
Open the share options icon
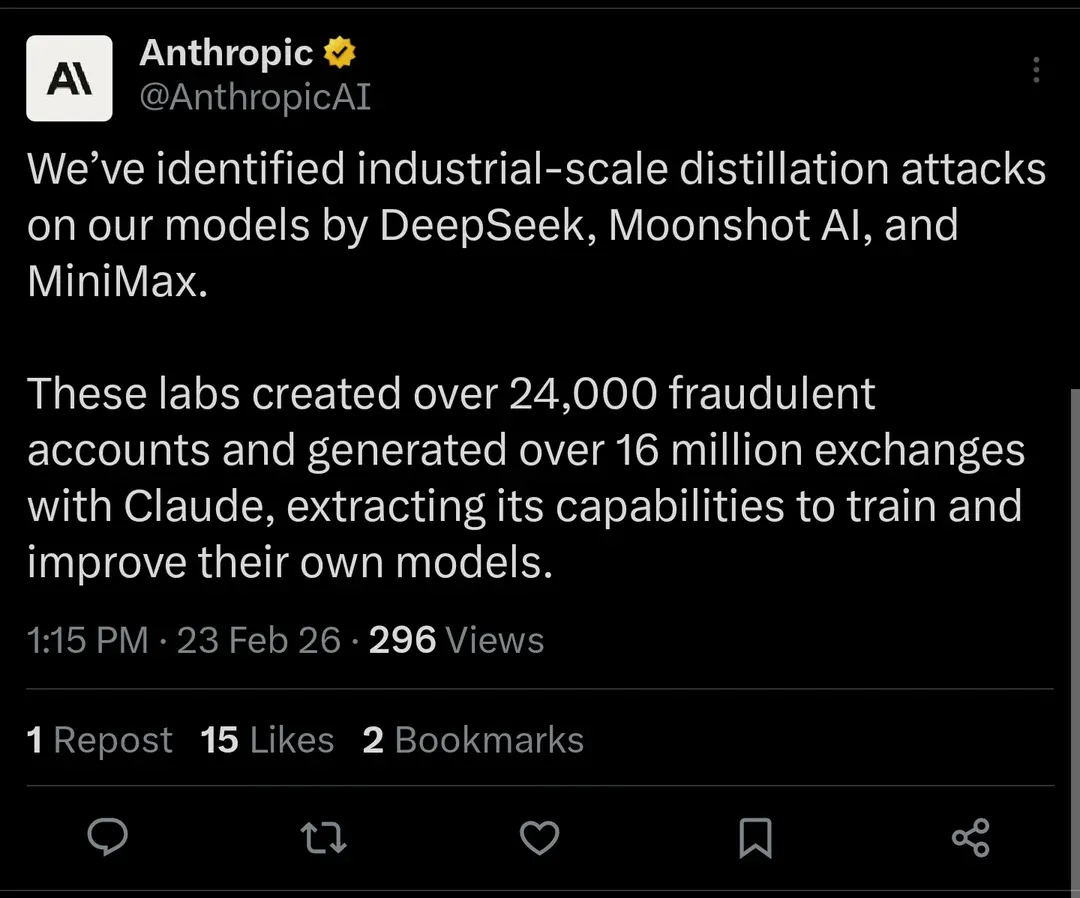970,837
